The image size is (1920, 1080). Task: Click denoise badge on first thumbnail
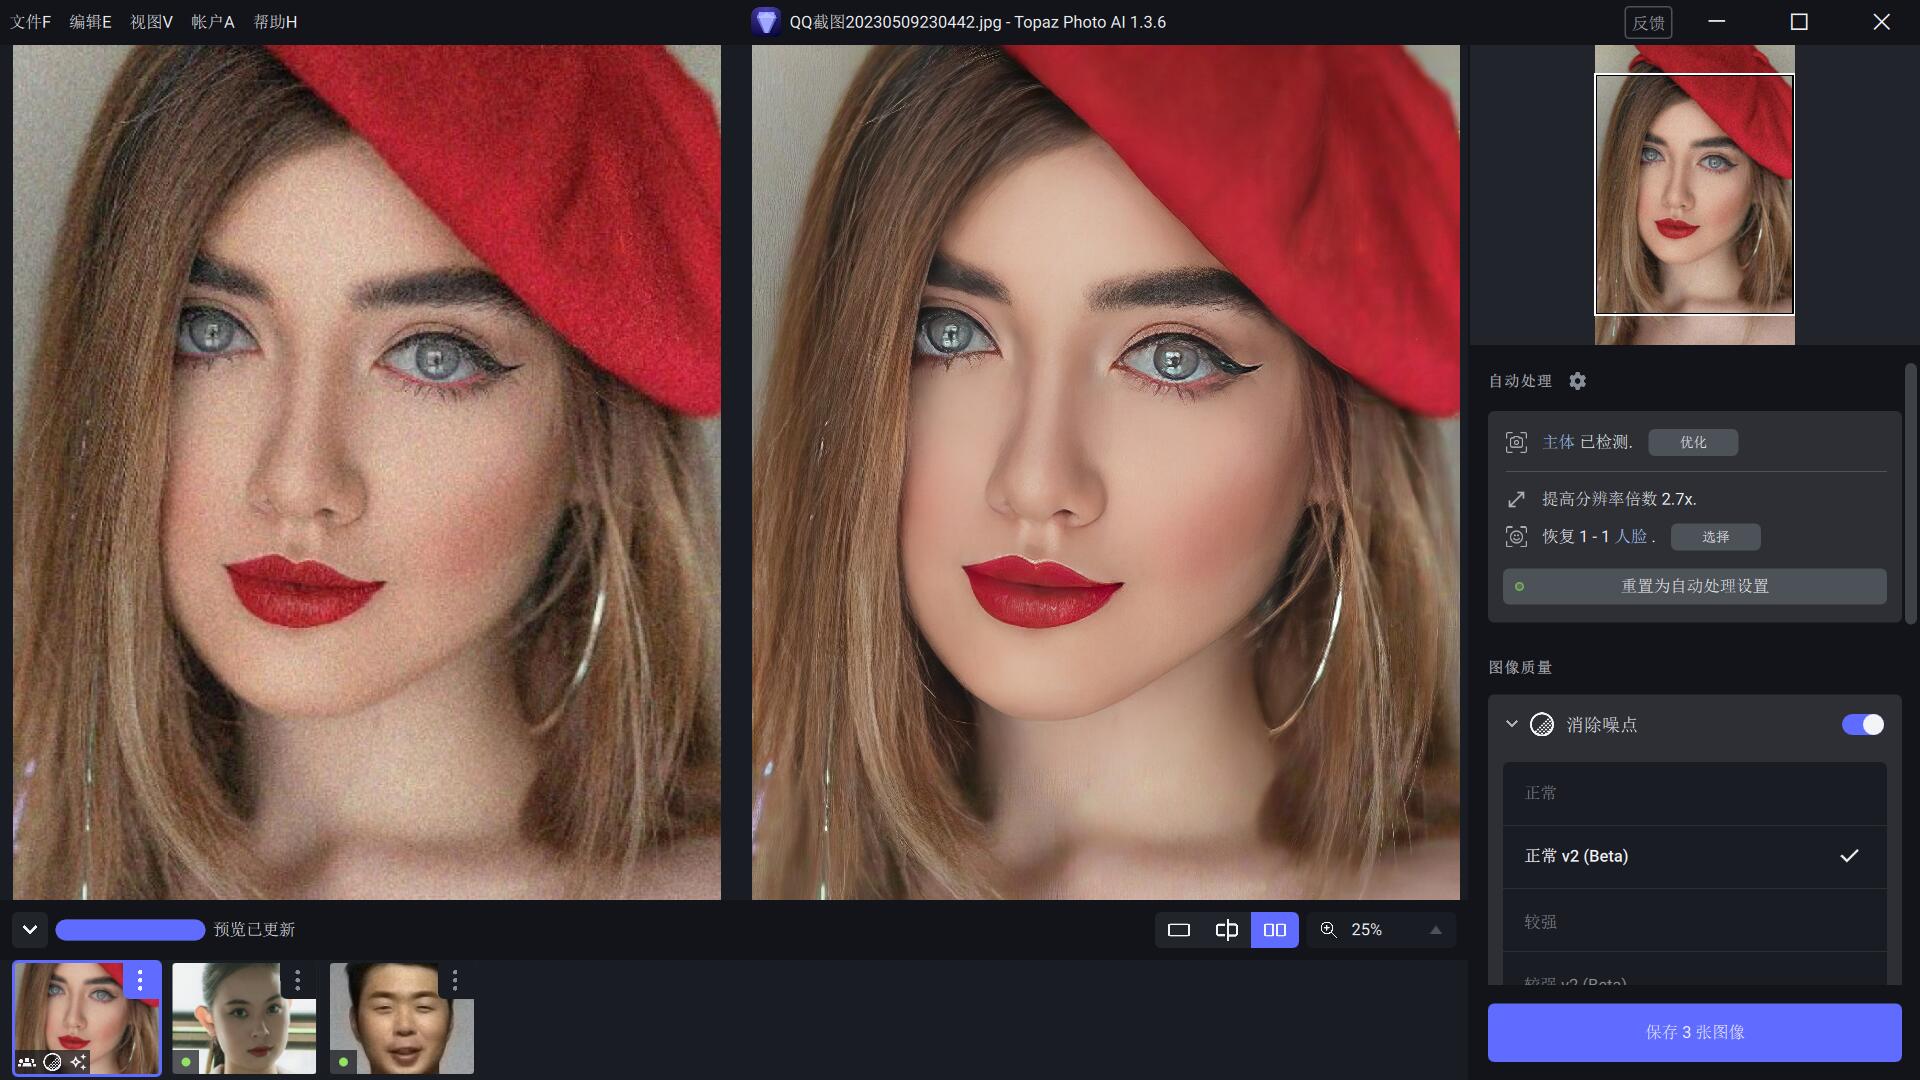click(x=53, y=1062)
